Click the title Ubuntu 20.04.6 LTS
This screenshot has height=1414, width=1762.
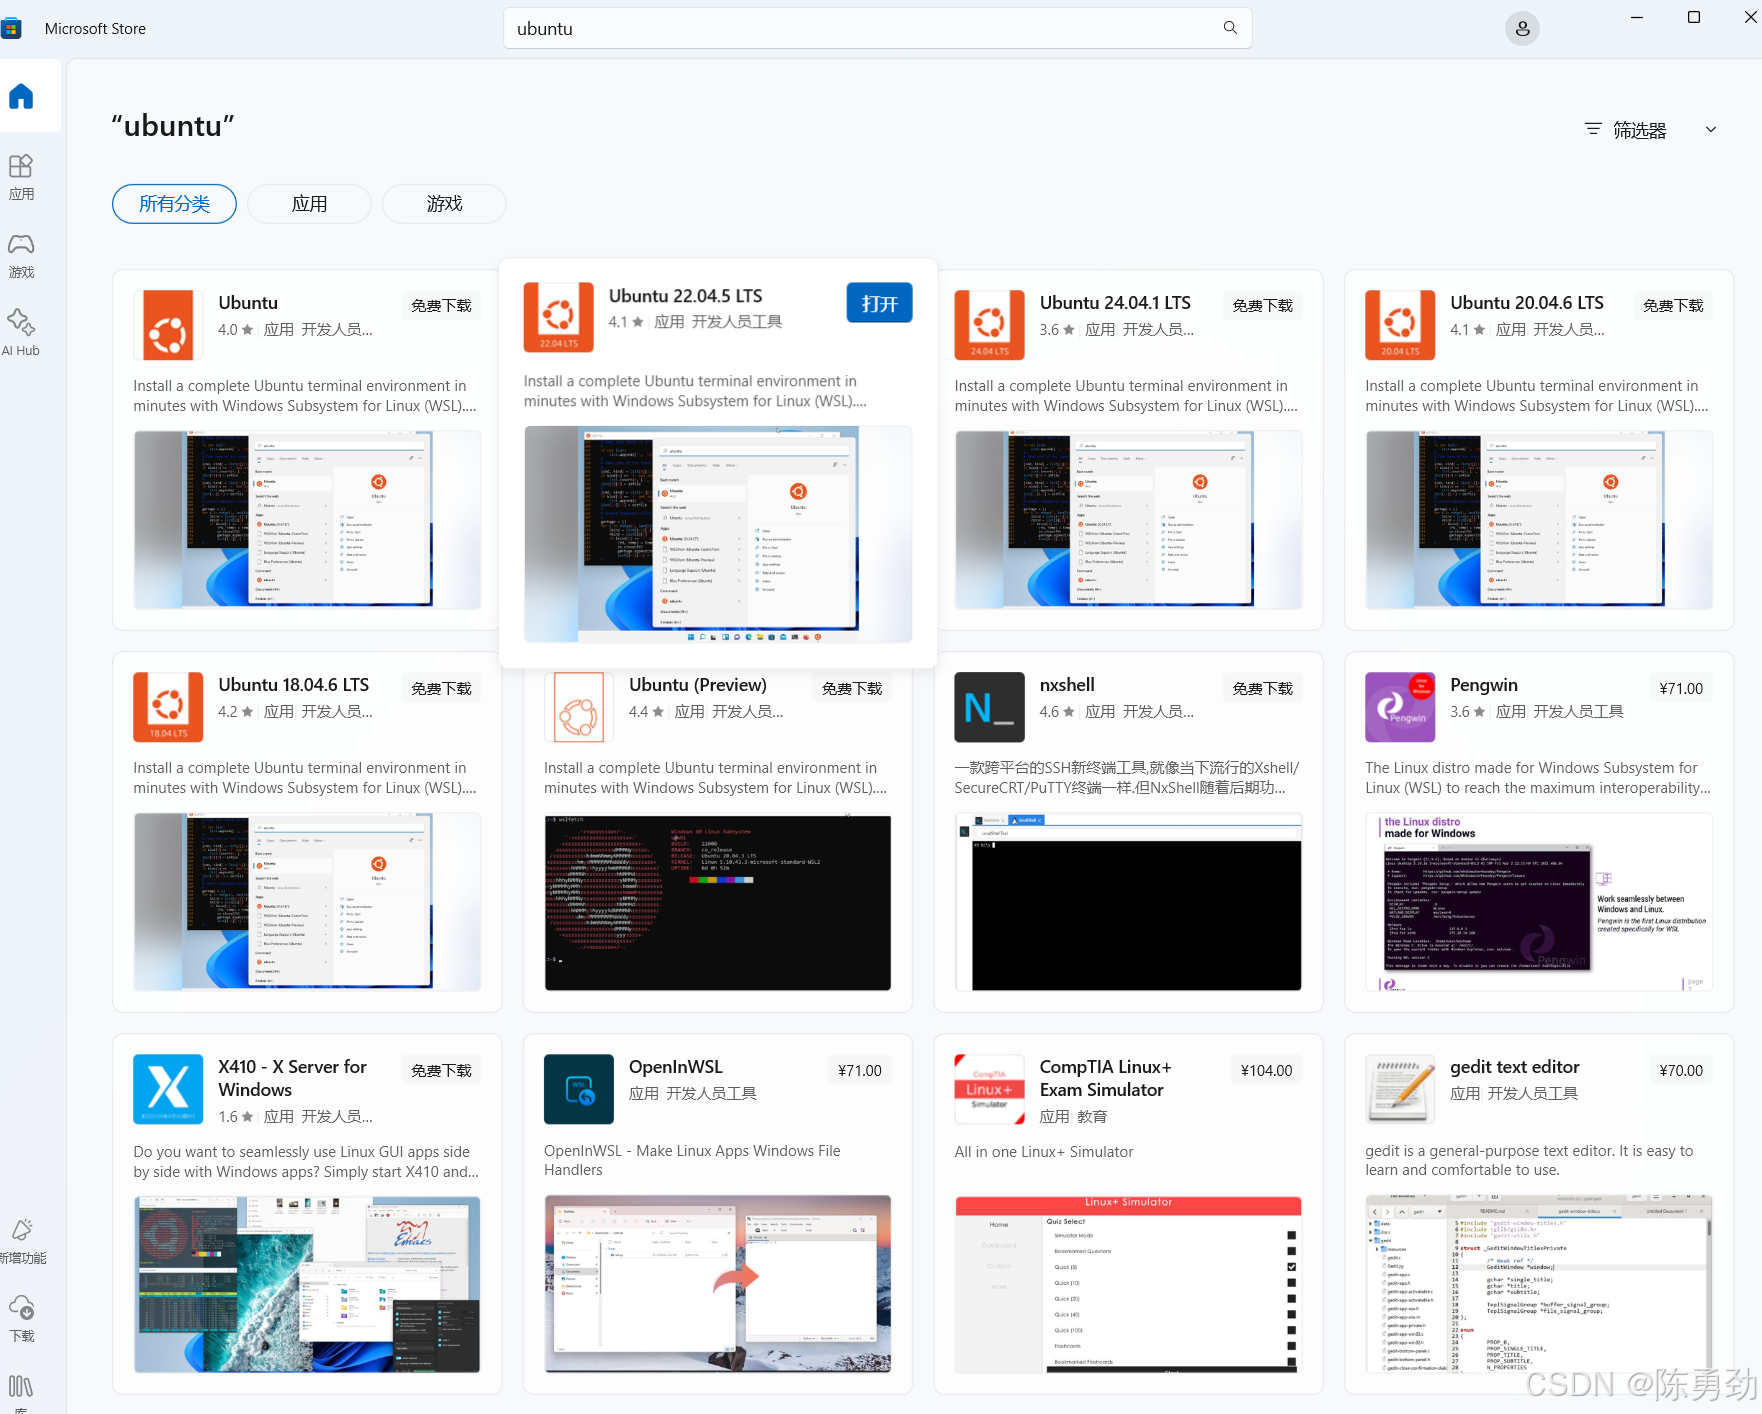(1527, 303)
